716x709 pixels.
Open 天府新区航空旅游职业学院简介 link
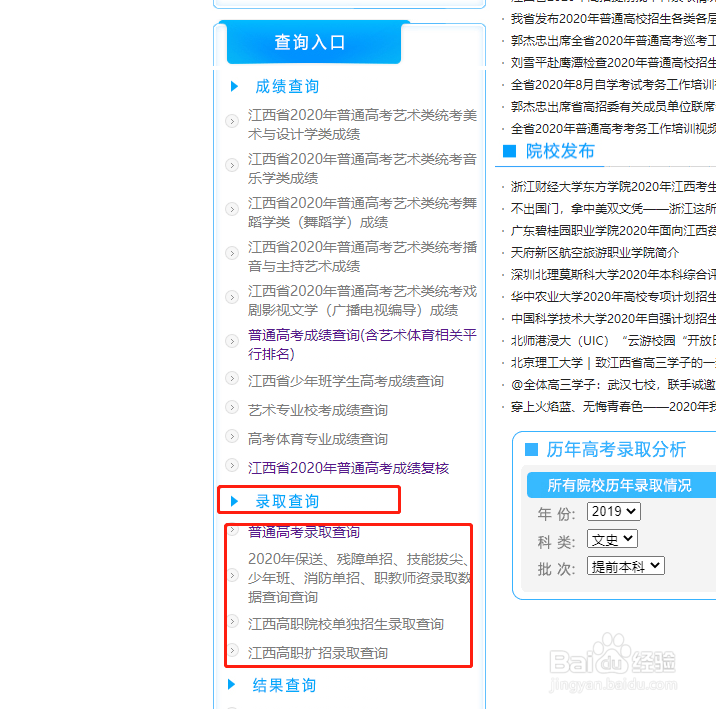[595, 252]
